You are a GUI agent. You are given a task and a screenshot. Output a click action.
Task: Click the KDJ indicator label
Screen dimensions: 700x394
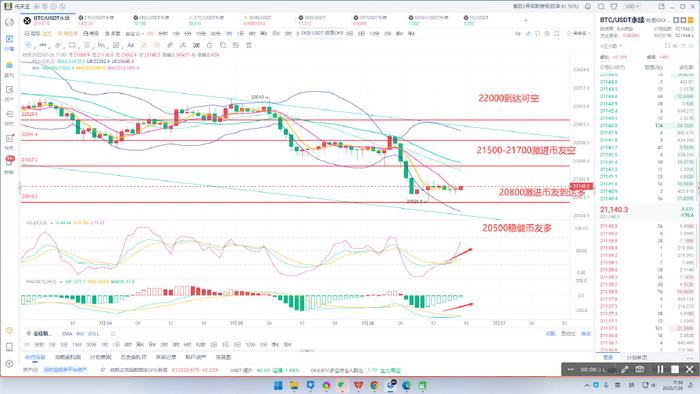tap(37, 222)
